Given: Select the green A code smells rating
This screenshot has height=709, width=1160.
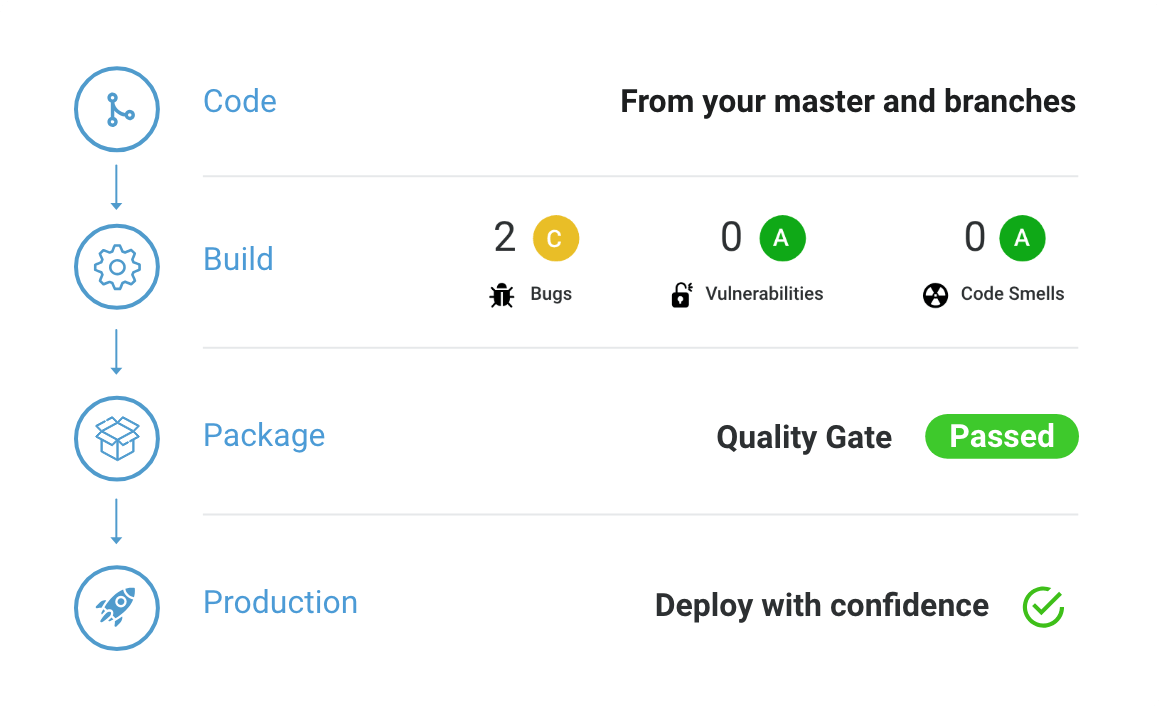Looking at the screenshot, I should point(1021,239).
